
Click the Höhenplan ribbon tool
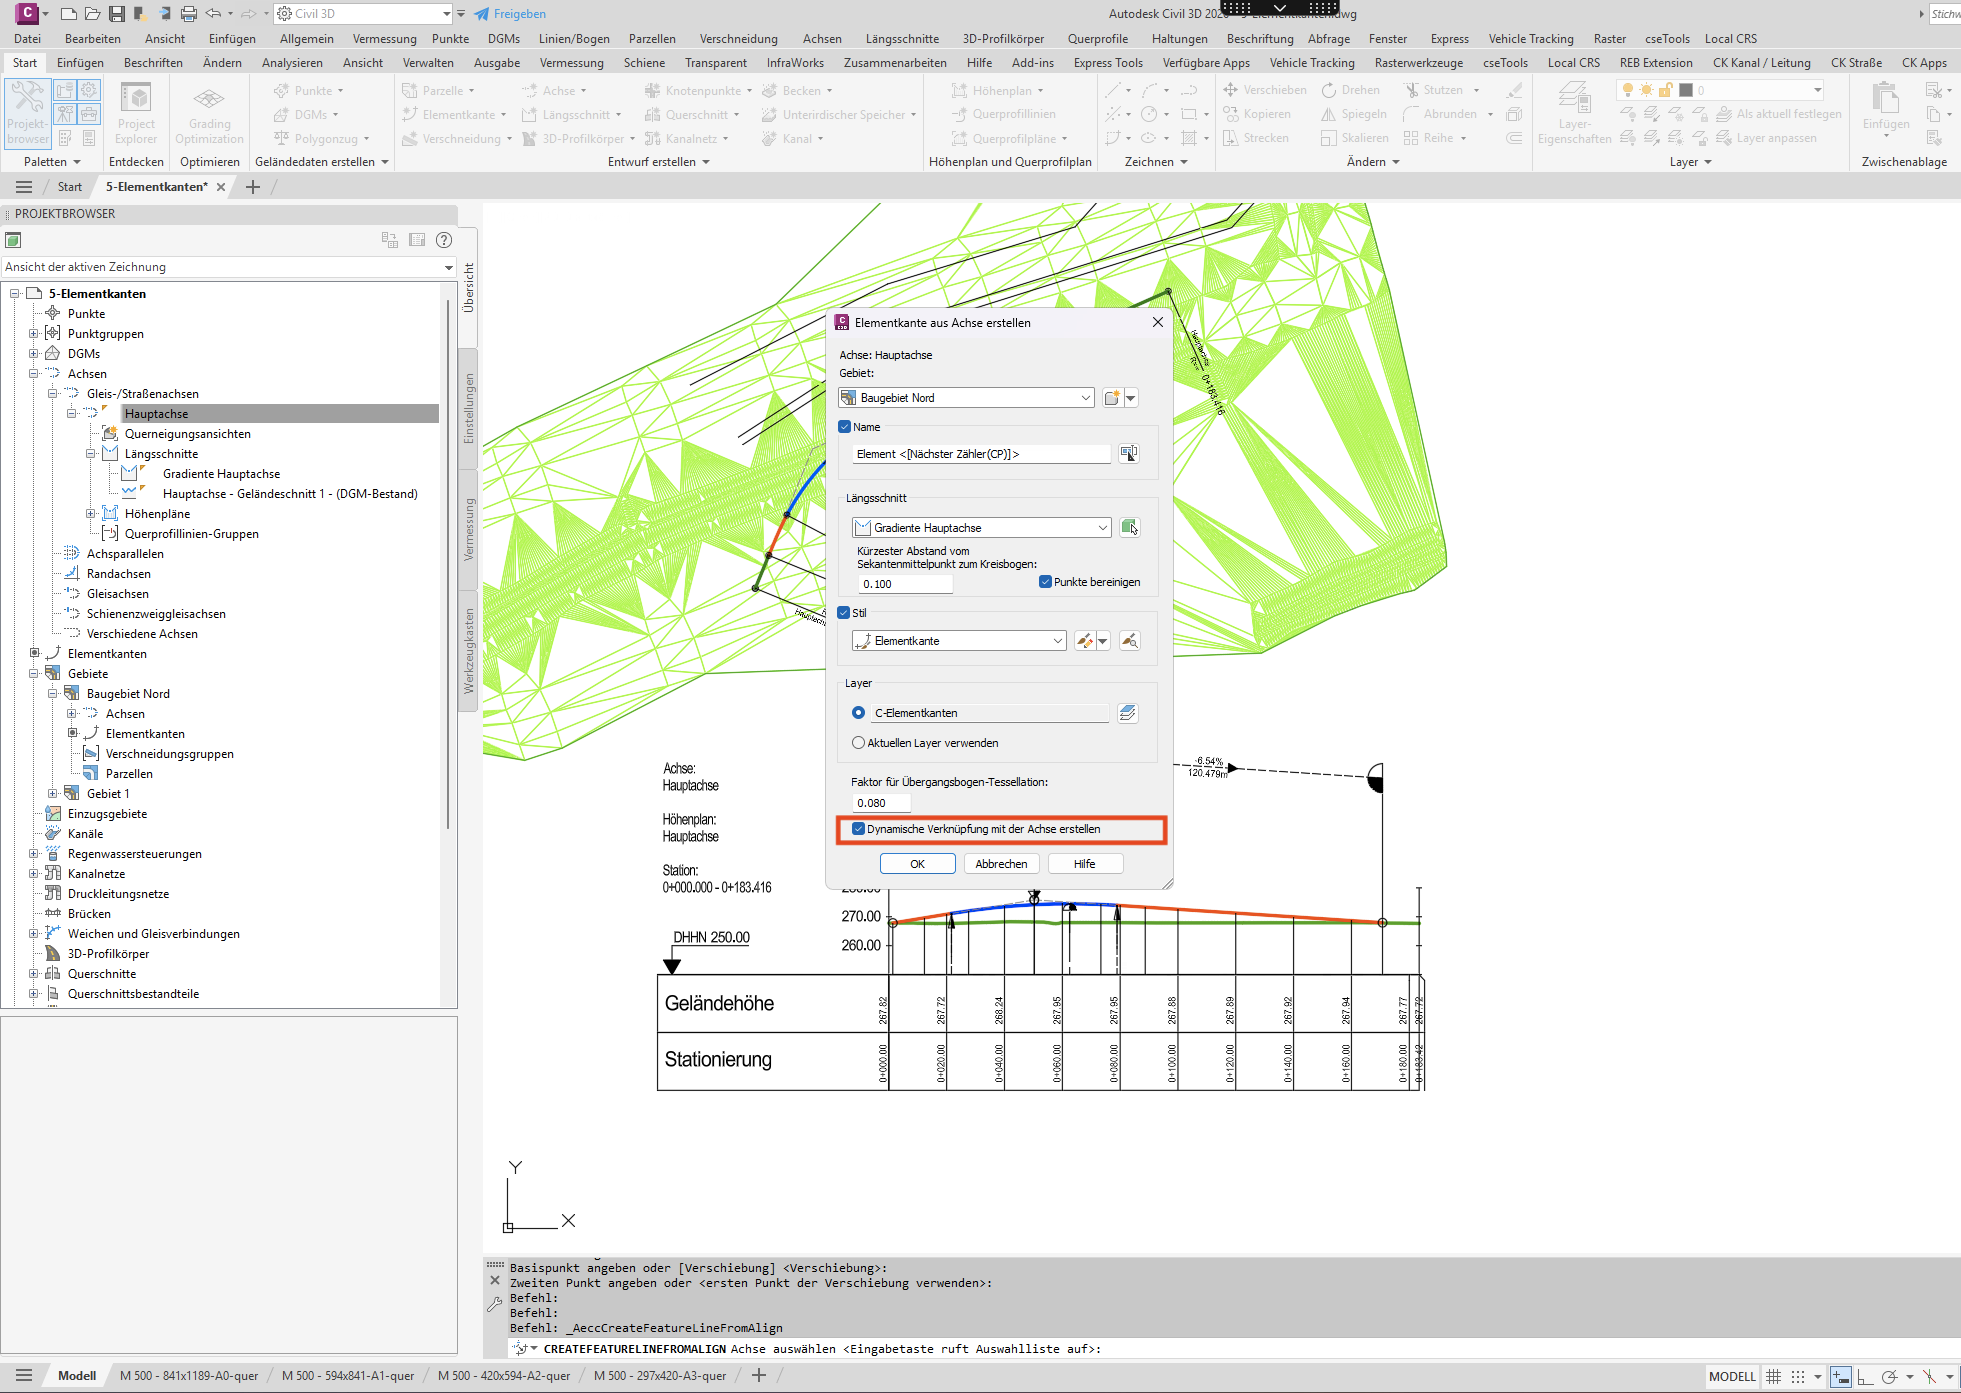pyautogui.click(x=998, y=90)
